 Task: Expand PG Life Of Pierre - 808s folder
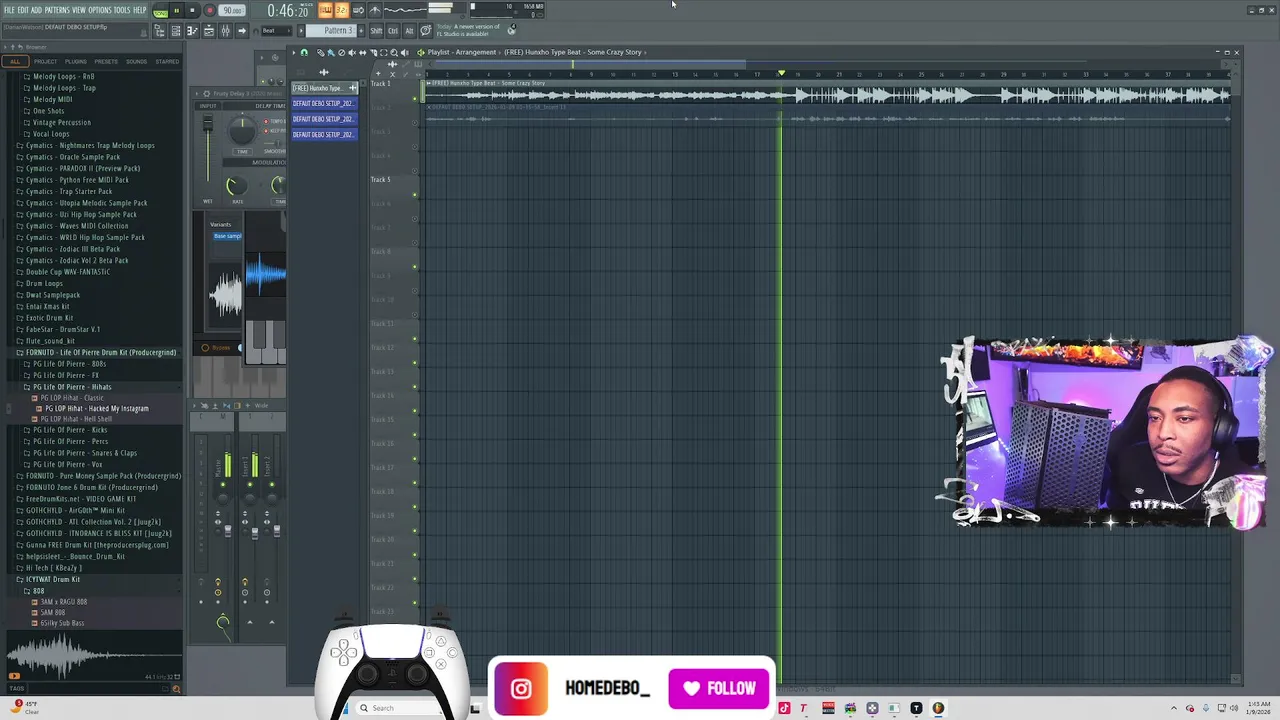68,364
